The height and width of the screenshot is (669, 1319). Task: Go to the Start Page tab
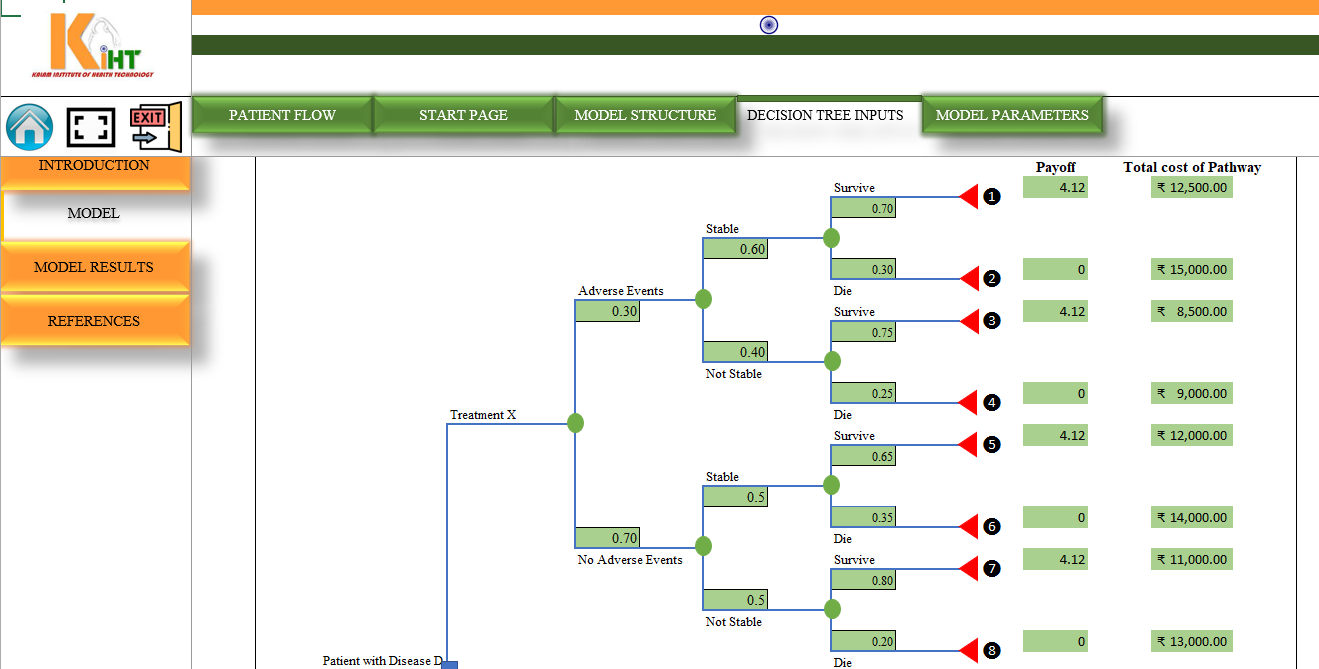(x=463, y=115)
